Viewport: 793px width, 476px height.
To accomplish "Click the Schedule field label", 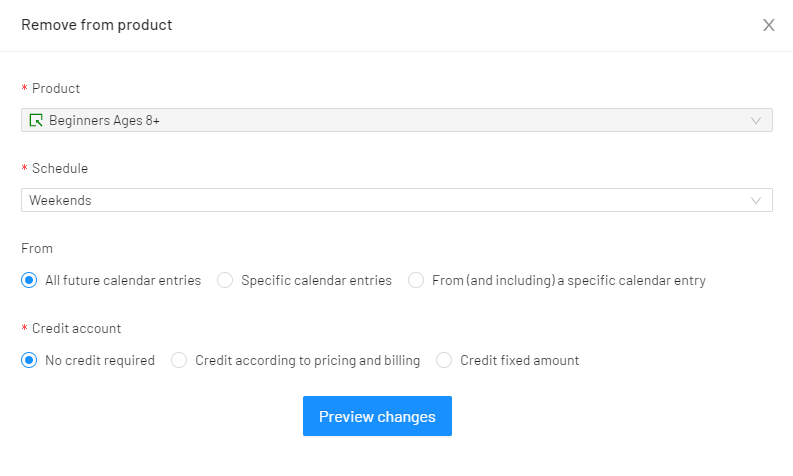I will [60, 168].
